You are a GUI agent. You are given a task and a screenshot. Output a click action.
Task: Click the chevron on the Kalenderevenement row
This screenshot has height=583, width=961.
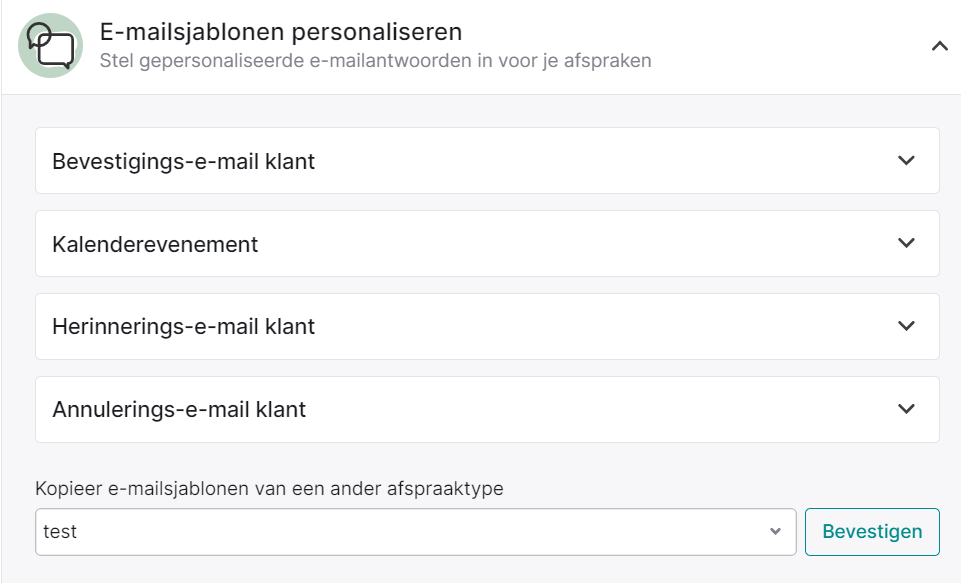click(906, 243)
